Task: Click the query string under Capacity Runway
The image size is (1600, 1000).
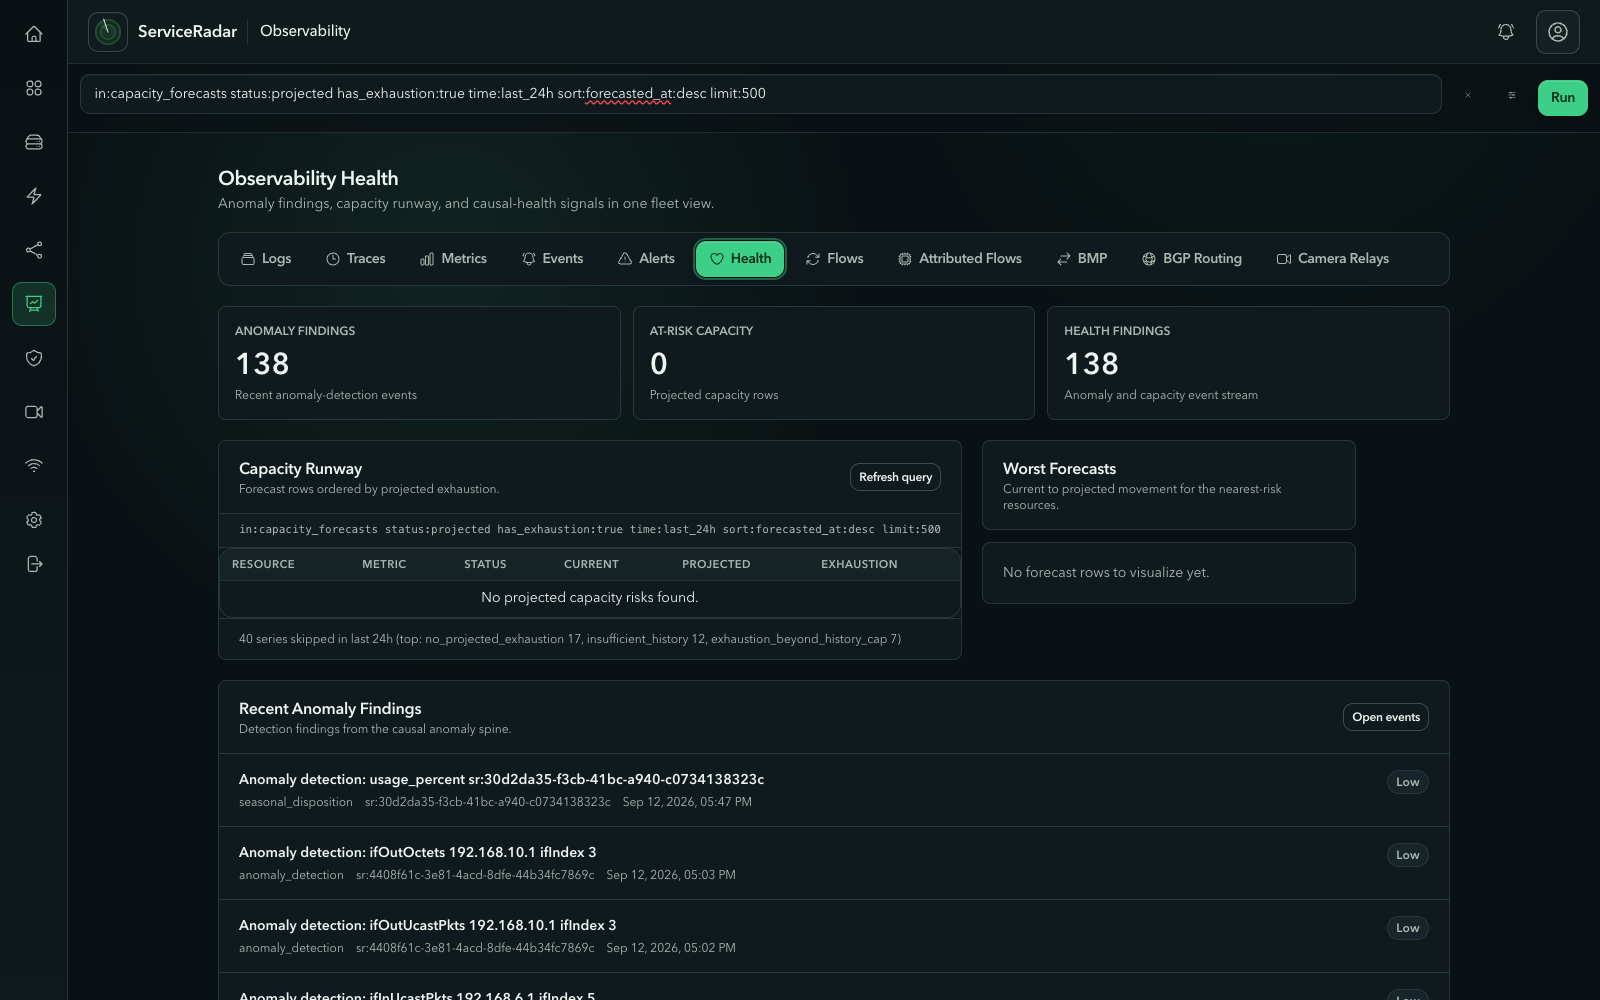Action: (590, 529)
